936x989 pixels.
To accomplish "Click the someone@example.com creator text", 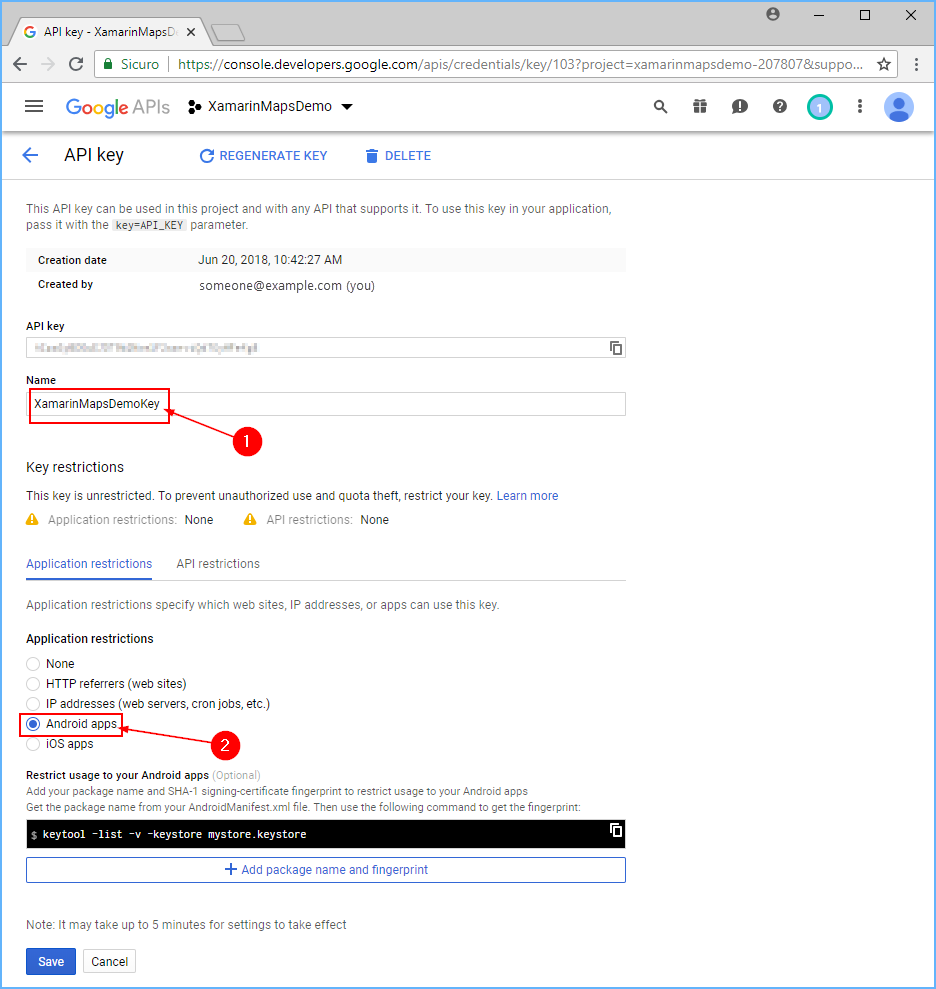I will click(x=287, y=286).
